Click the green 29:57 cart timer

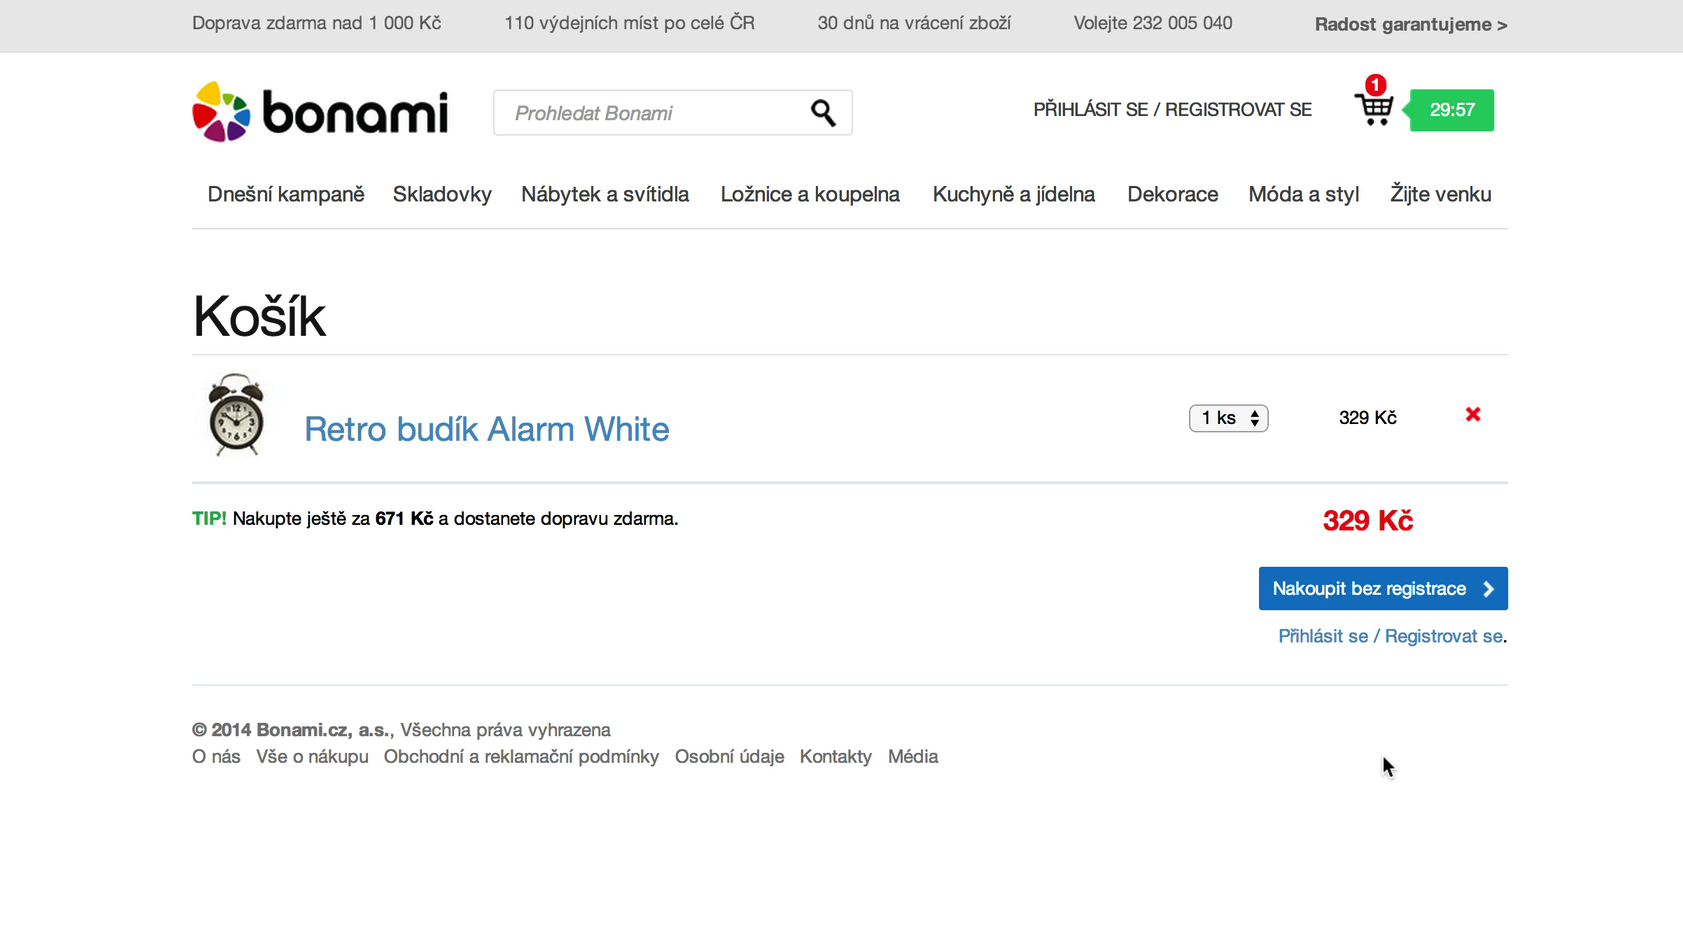1451,110
